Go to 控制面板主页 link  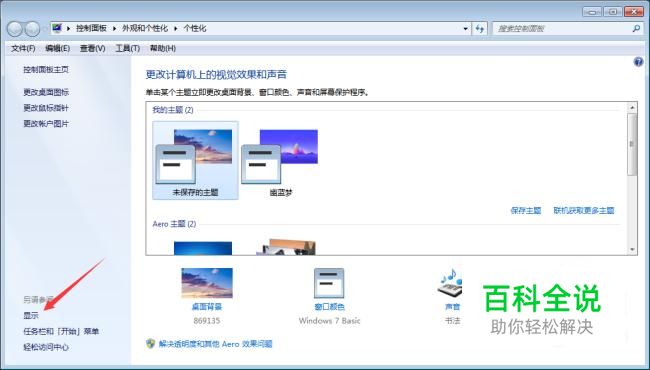coord(46,70)
